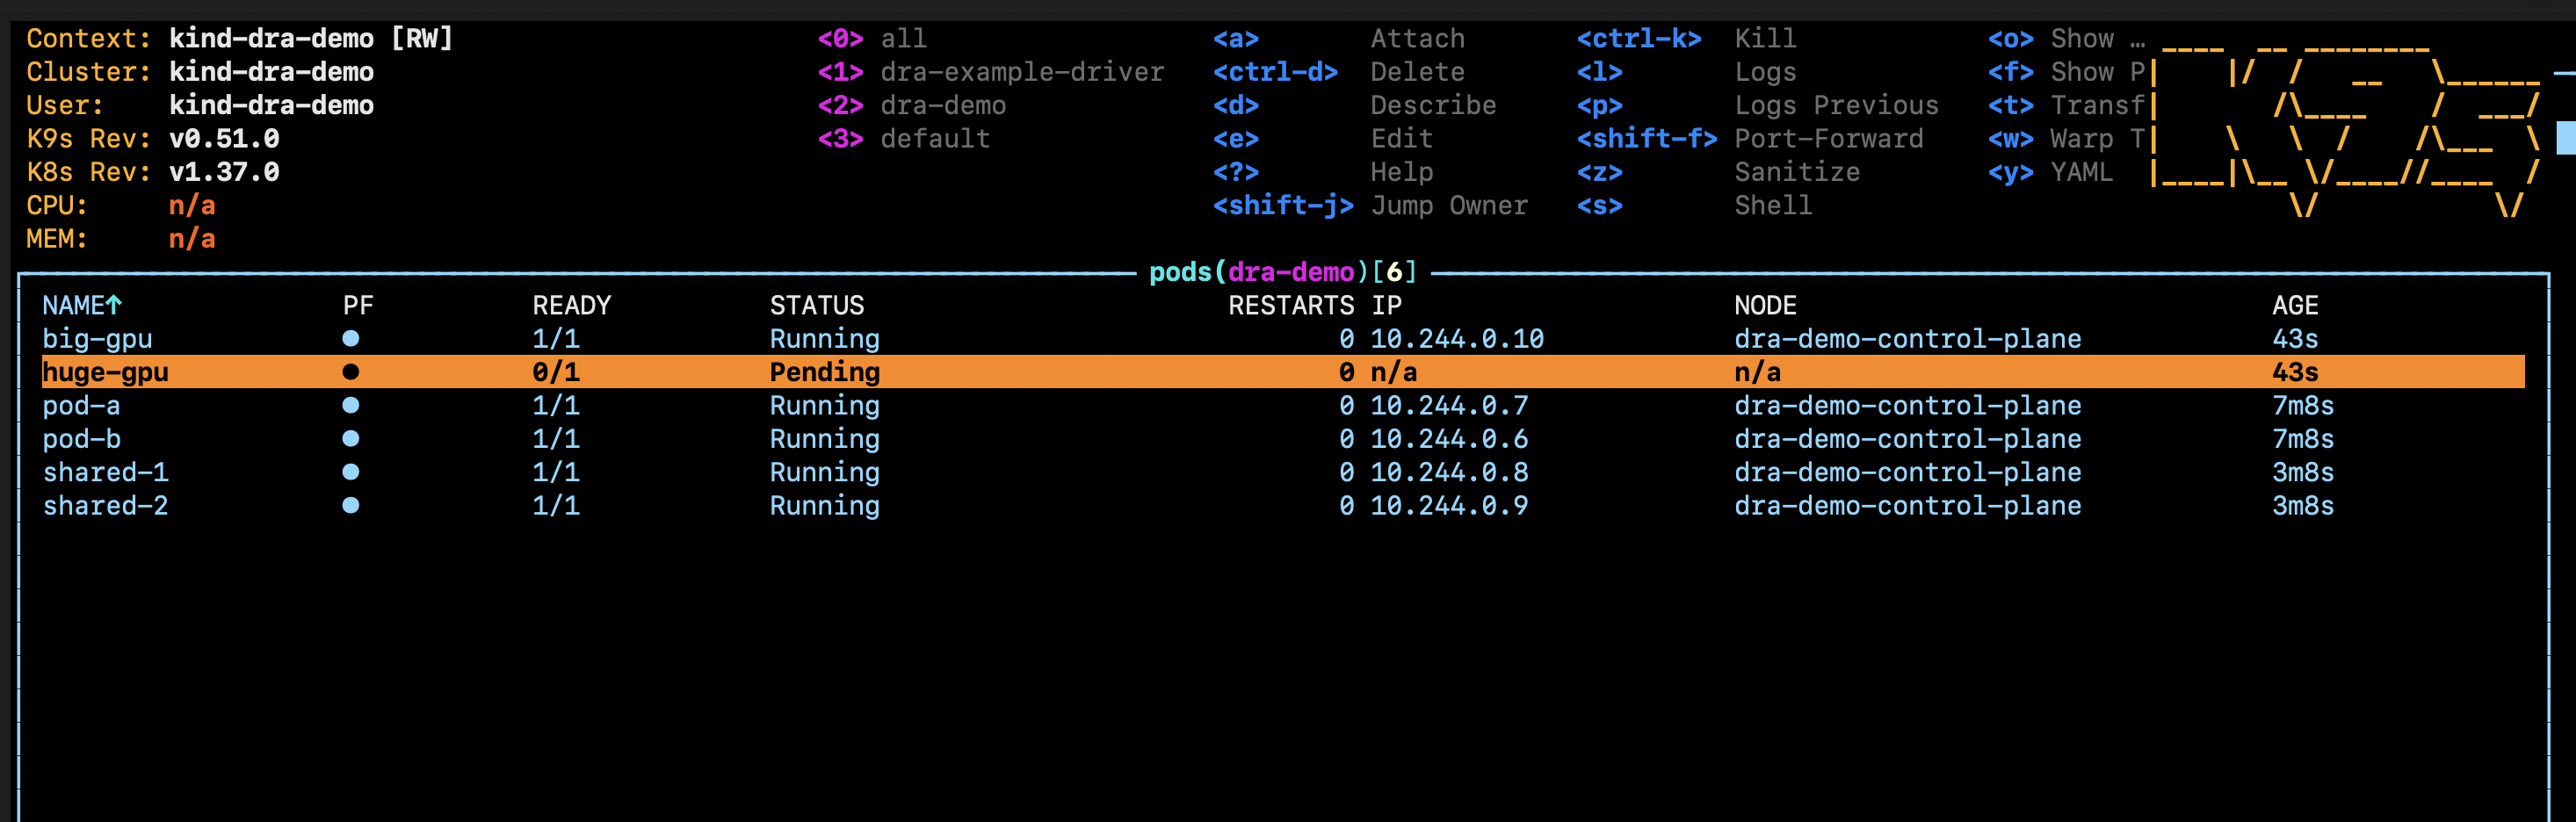Select the pod-a row
This screenshot has width=2576, height=822.
click(1283, 405)
